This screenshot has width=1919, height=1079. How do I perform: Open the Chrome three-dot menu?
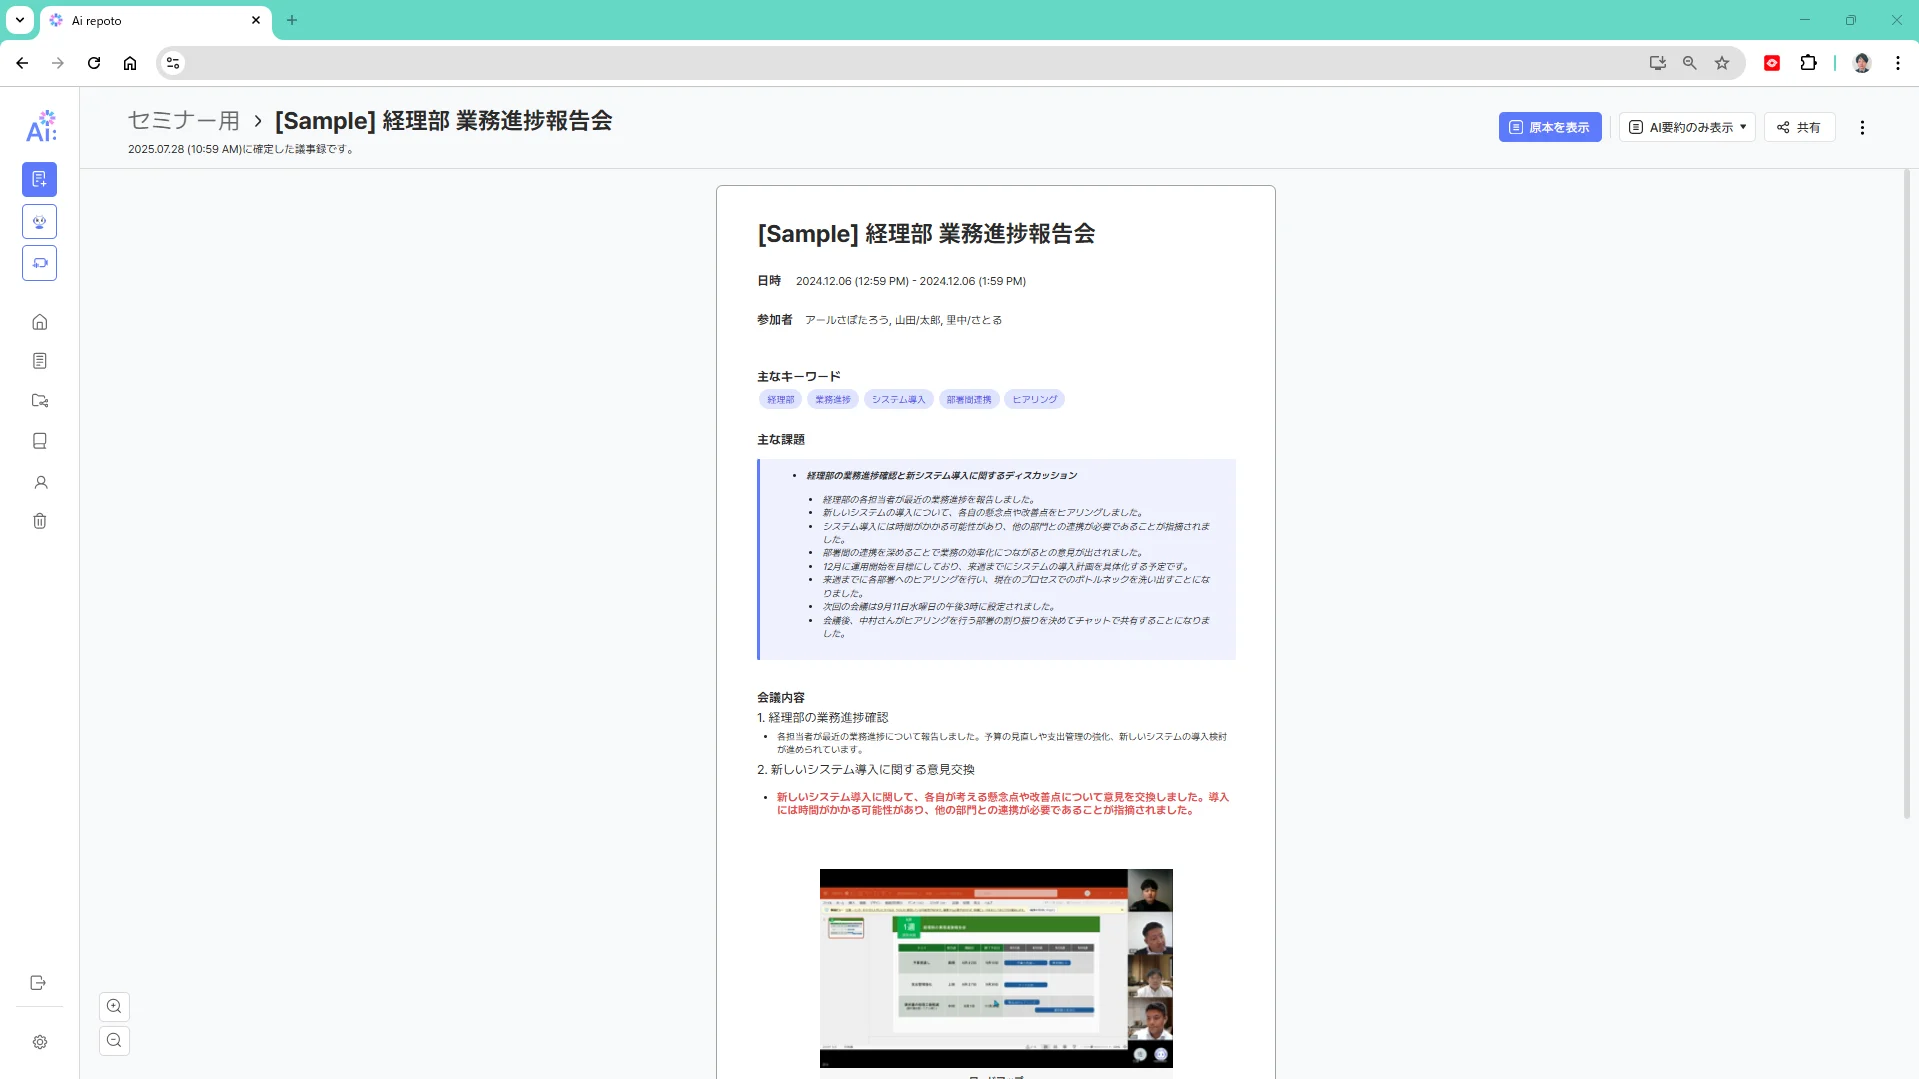pos(1898,63)
